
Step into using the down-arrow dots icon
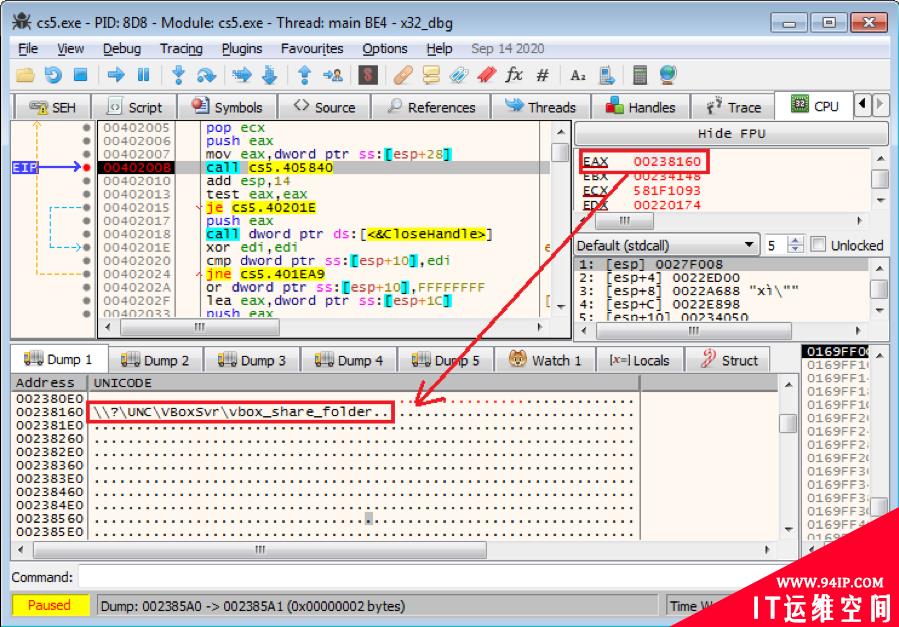tap(178, 75)
